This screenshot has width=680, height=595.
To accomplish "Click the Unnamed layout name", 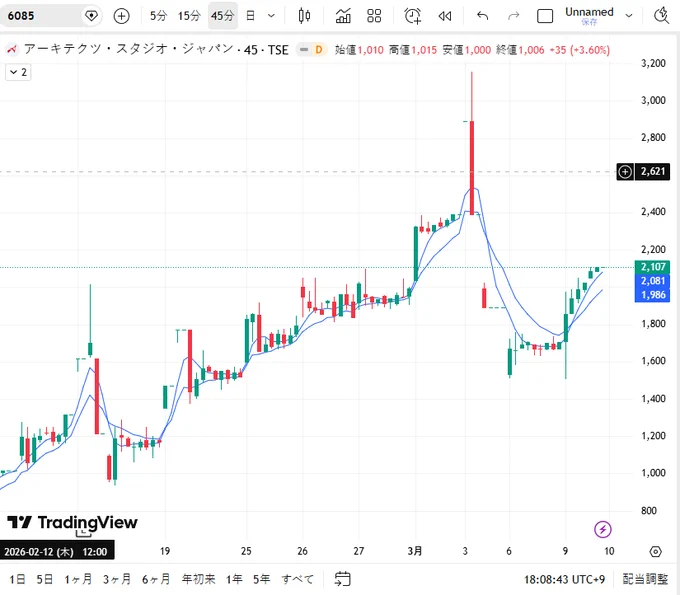I will [x=589, y=12].
